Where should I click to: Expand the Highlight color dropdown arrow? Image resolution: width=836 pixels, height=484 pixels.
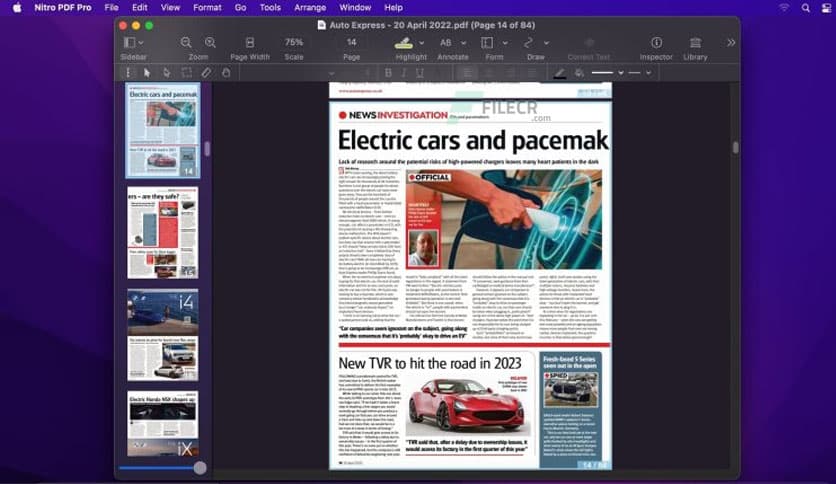[x=422, y=43]
